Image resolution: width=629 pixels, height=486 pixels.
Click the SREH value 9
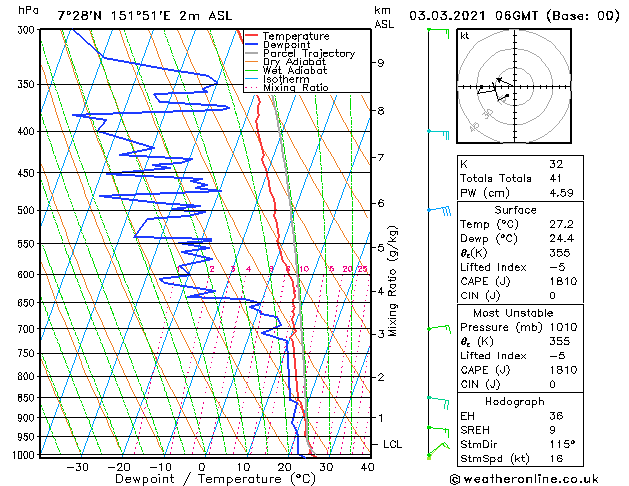[552, 430]
